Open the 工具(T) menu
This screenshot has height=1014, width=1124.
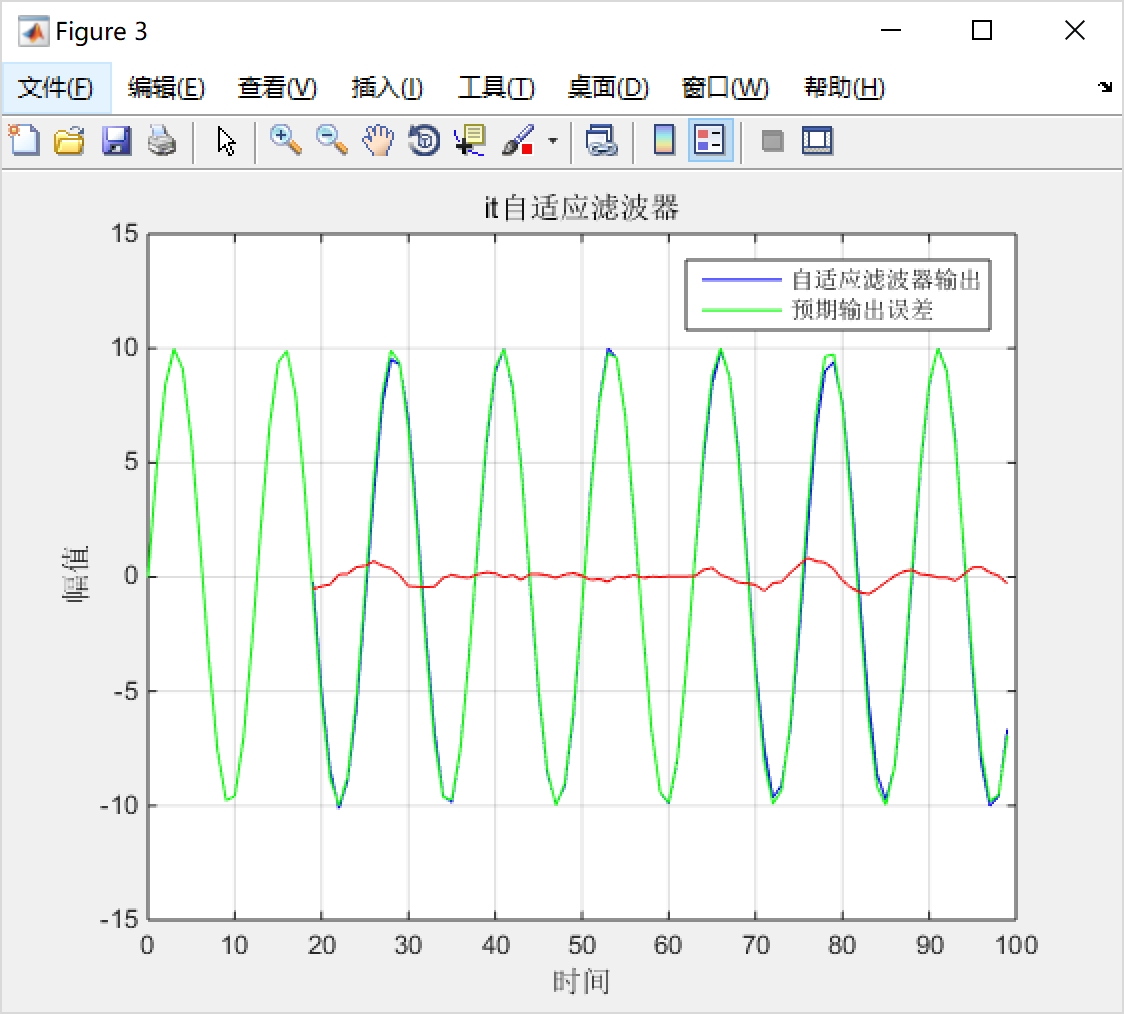[496, 87]
